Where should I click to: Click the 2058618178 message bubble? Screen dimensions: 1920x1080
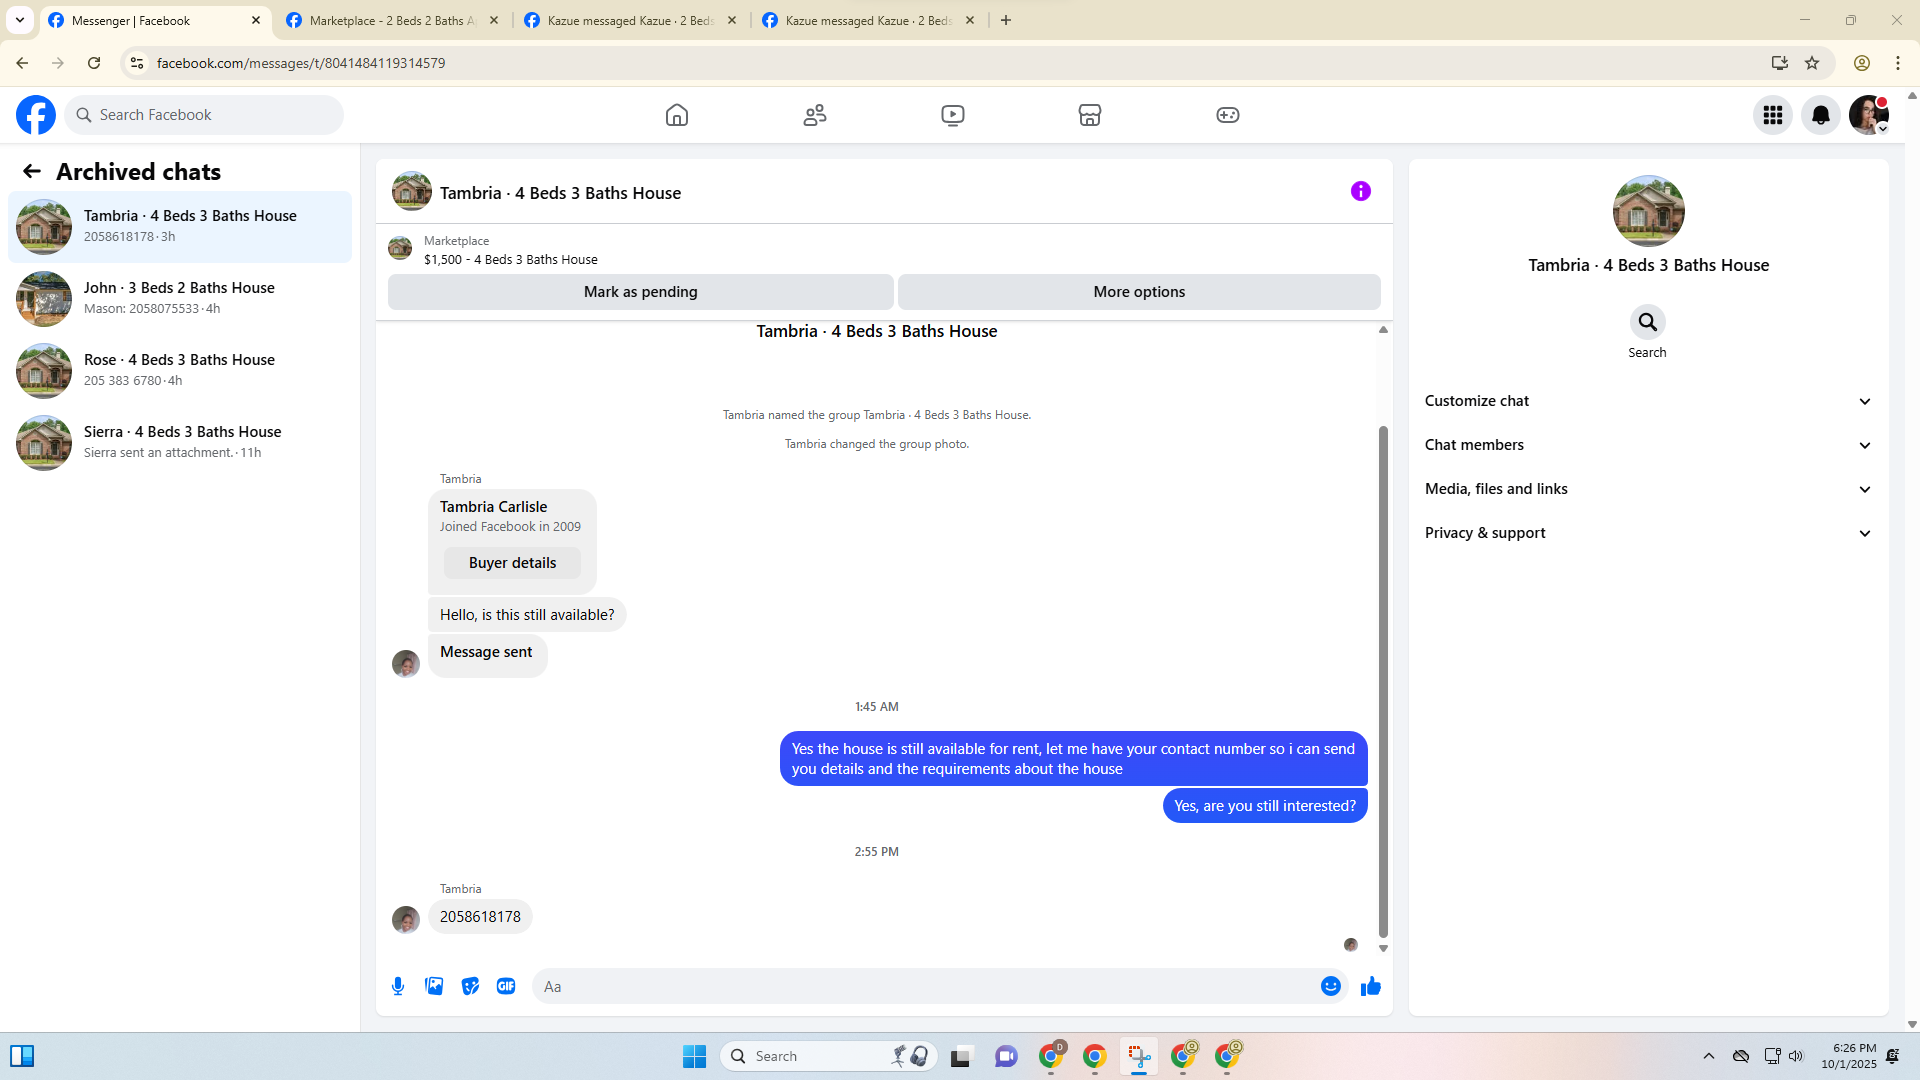[x=480, y=917]
